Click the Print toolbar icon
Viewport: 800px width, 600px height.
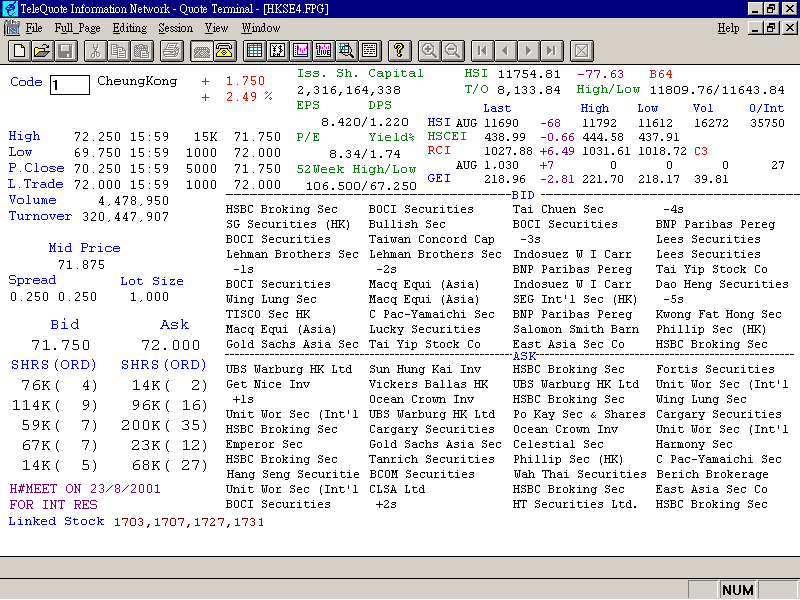pyautogui.click(x=171, y=51)
